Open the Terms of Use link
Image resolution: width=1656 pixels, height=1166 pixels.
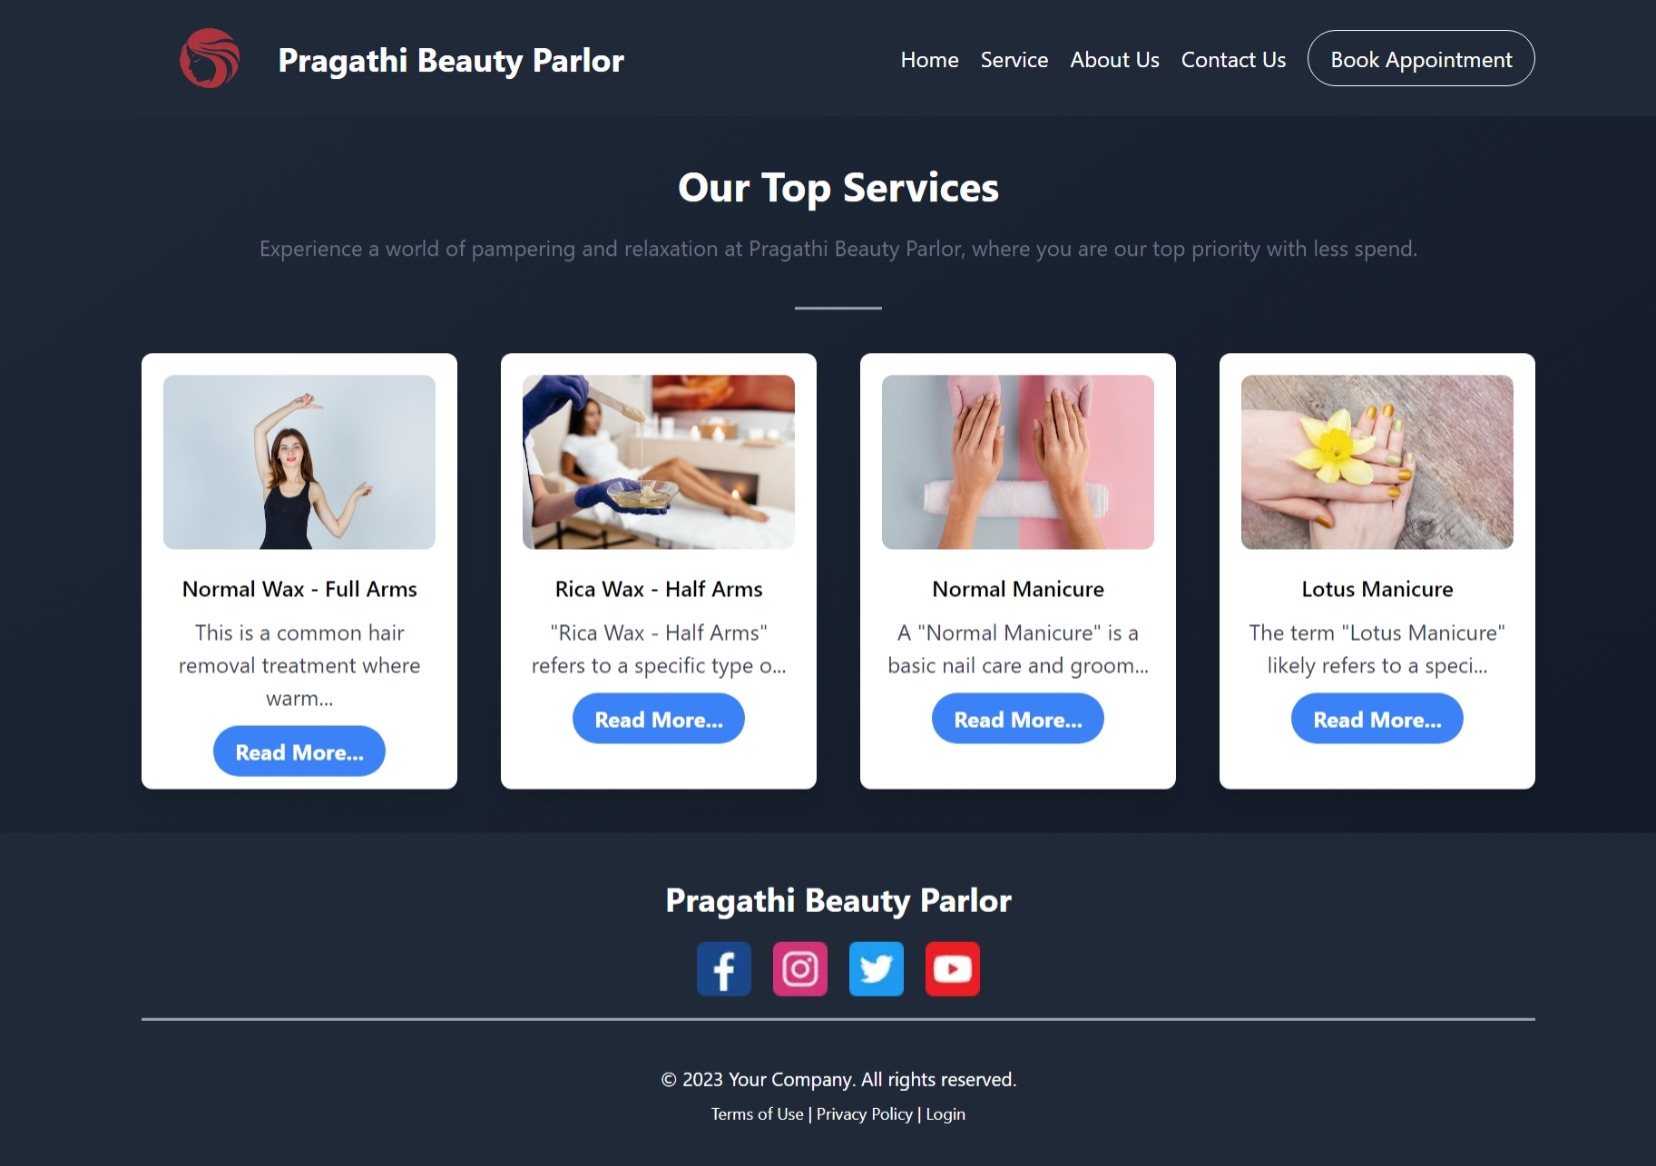tap(757, 1114)
